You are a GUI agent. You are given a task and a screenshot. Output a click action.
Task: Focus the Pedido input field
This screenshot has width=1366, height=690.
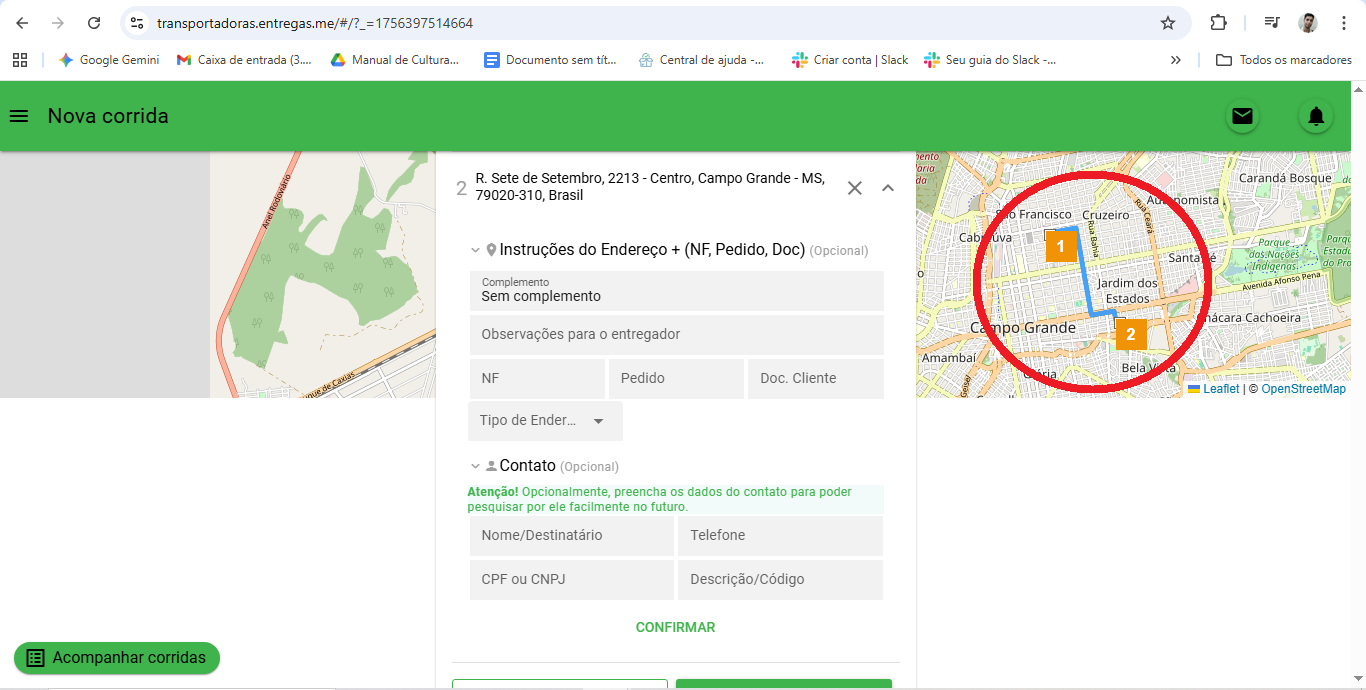pyautogui.click(x=676, y=379)
